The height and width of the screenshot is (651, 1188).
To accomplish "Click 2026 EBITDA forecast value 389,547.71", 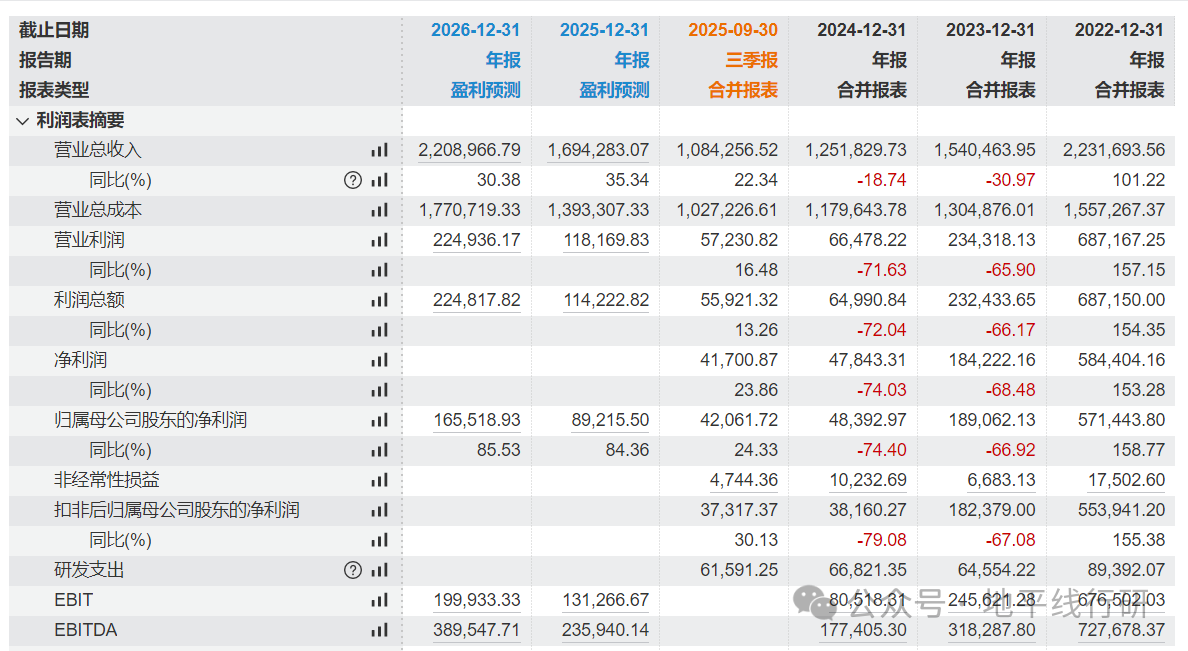I will [476, 630].
